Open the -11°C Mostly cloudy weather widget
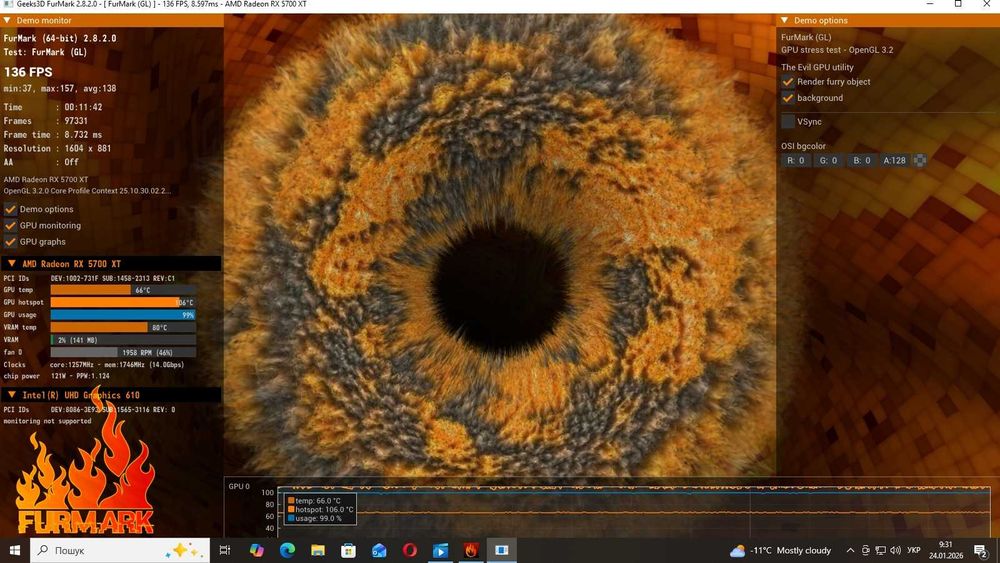The width and height of the screenshot is (1000, 563). (x=781, y=550)
